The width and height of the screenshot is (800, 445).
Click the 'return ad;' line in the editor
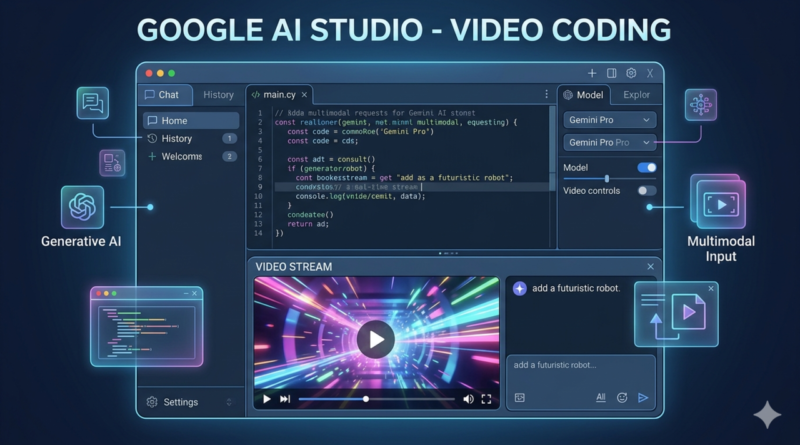pos(308,224)
